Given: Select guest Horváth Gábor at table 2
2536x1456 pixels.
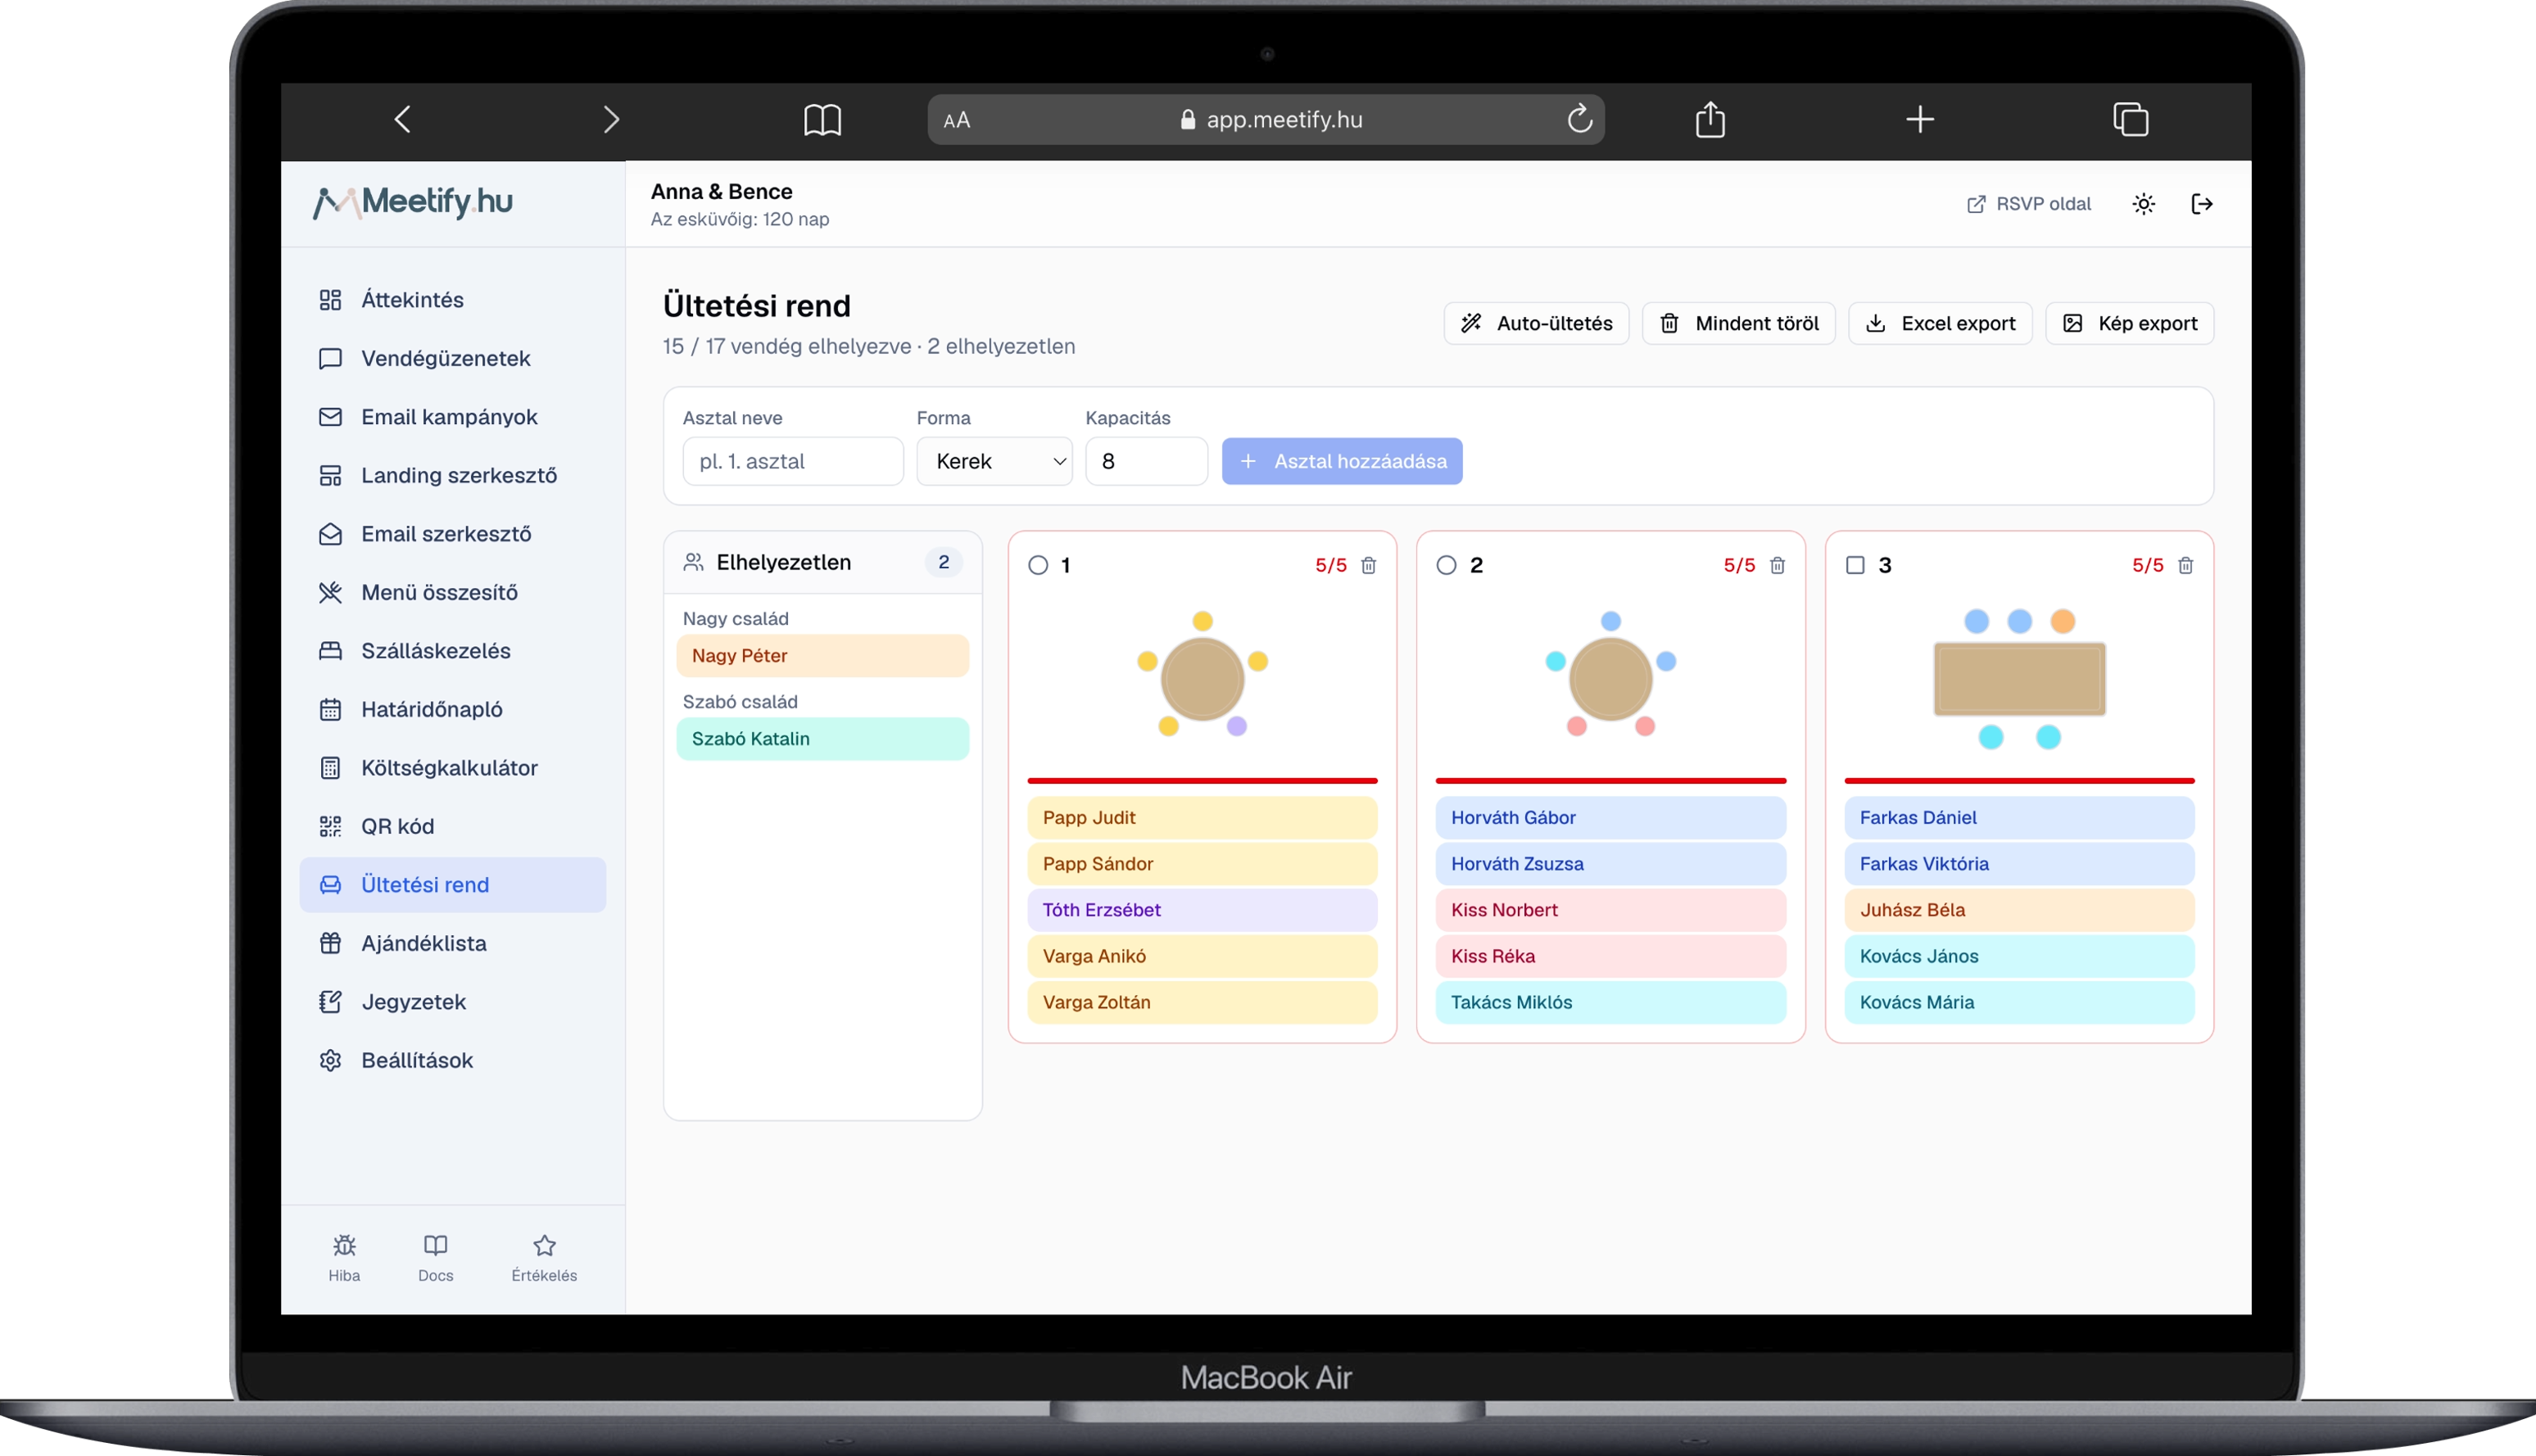Looking at the screenshot, I should coord(1610,818).
